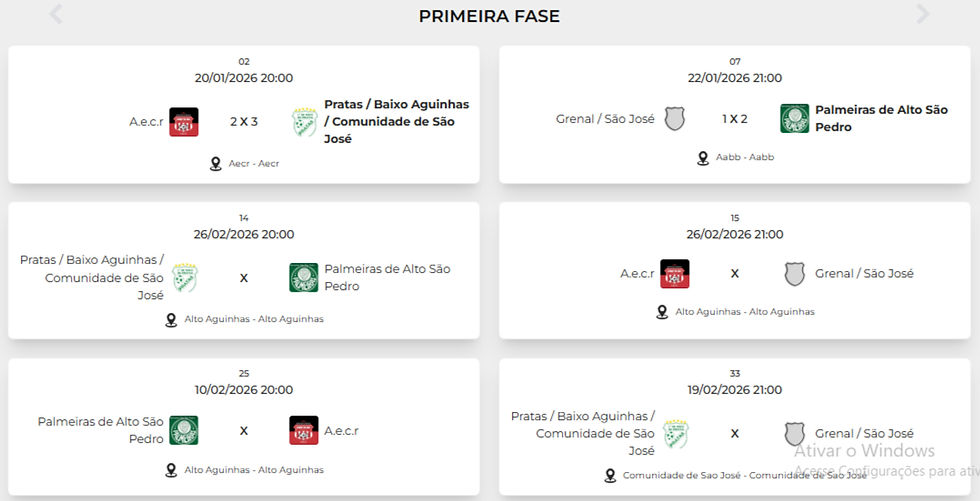Click the location pin next to Aecr - Aecr
980x501 pixels.
click(x=215, y=164)
